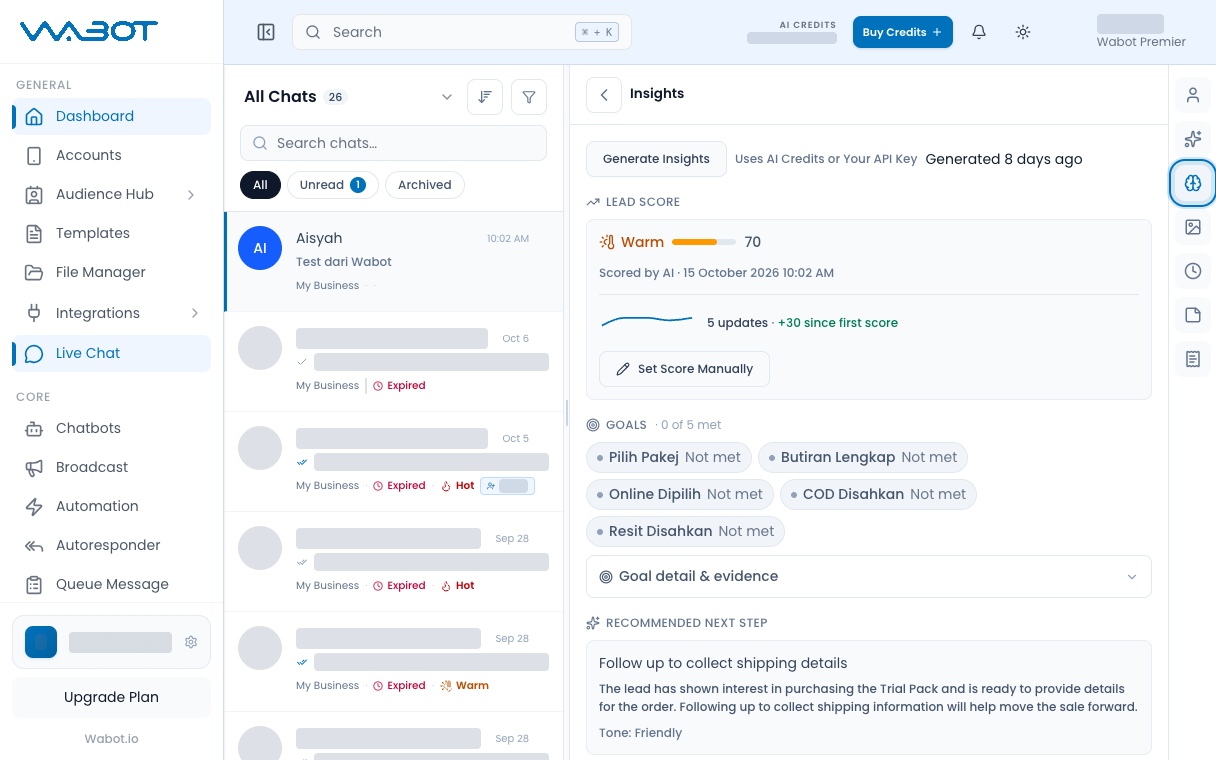This screenshot has height=760, width=1216.
Task: Click Aisyah's AI avatar
Action: tap(260, 248)
